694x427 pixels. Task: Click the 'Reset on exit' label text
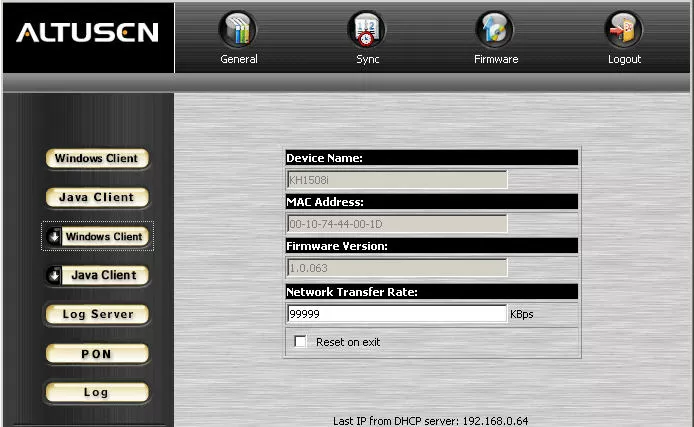(x=348, y=342)
